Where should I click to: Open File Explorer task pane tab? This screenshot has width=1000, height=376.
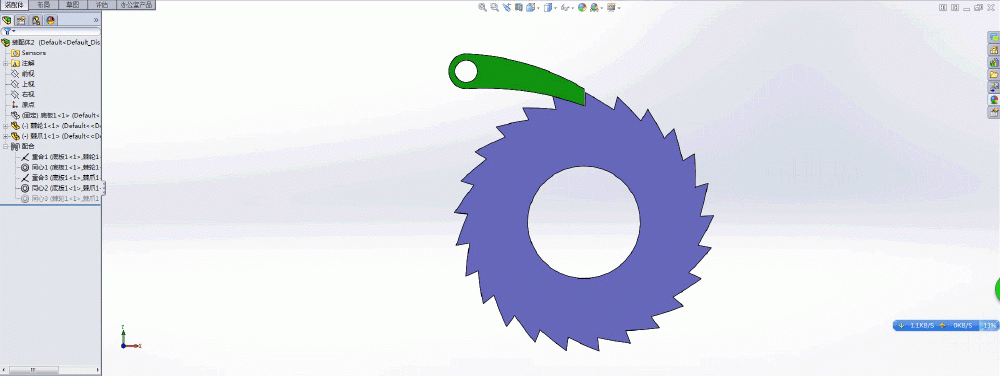[x=993, y=75]
